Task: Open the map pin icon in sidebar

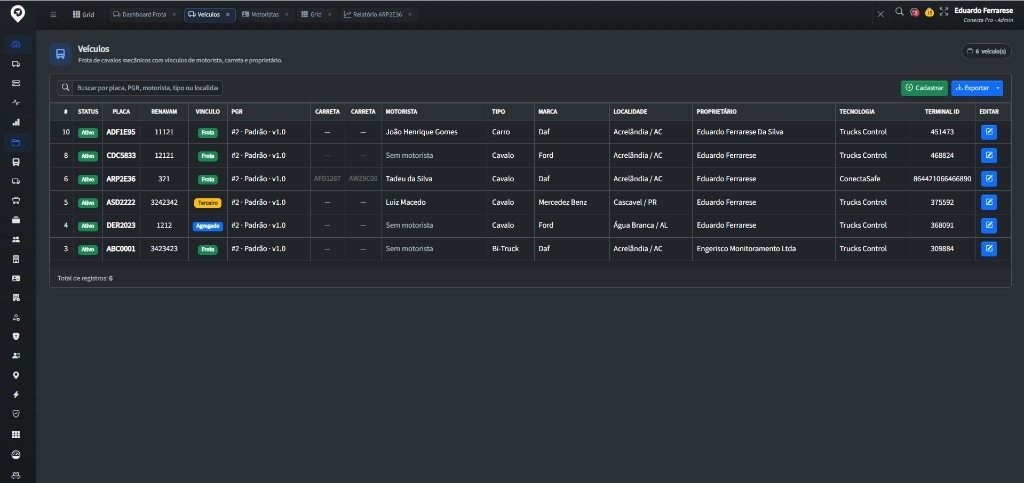Action: click(x=16, y=375)
